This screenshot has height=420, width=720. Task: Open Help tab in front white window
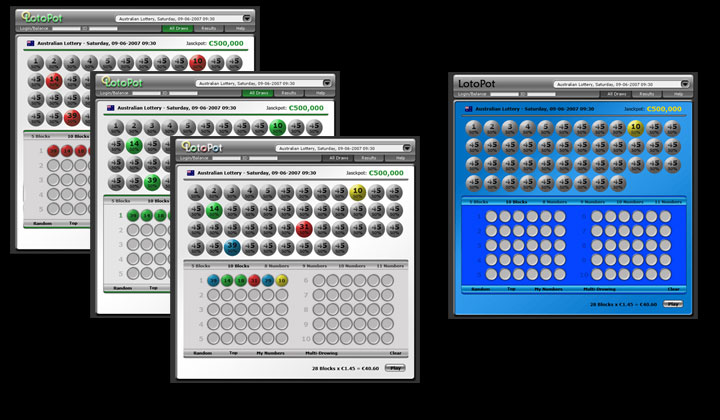coord(400,158)
